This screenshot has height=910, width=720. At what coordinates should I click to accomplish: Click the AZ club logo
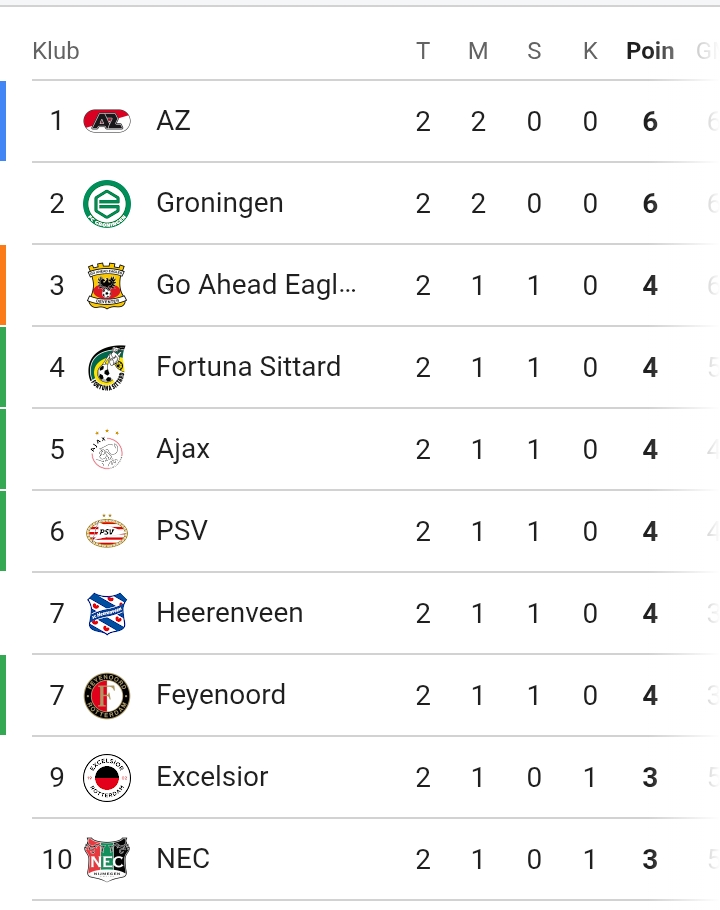pos(107,121)
